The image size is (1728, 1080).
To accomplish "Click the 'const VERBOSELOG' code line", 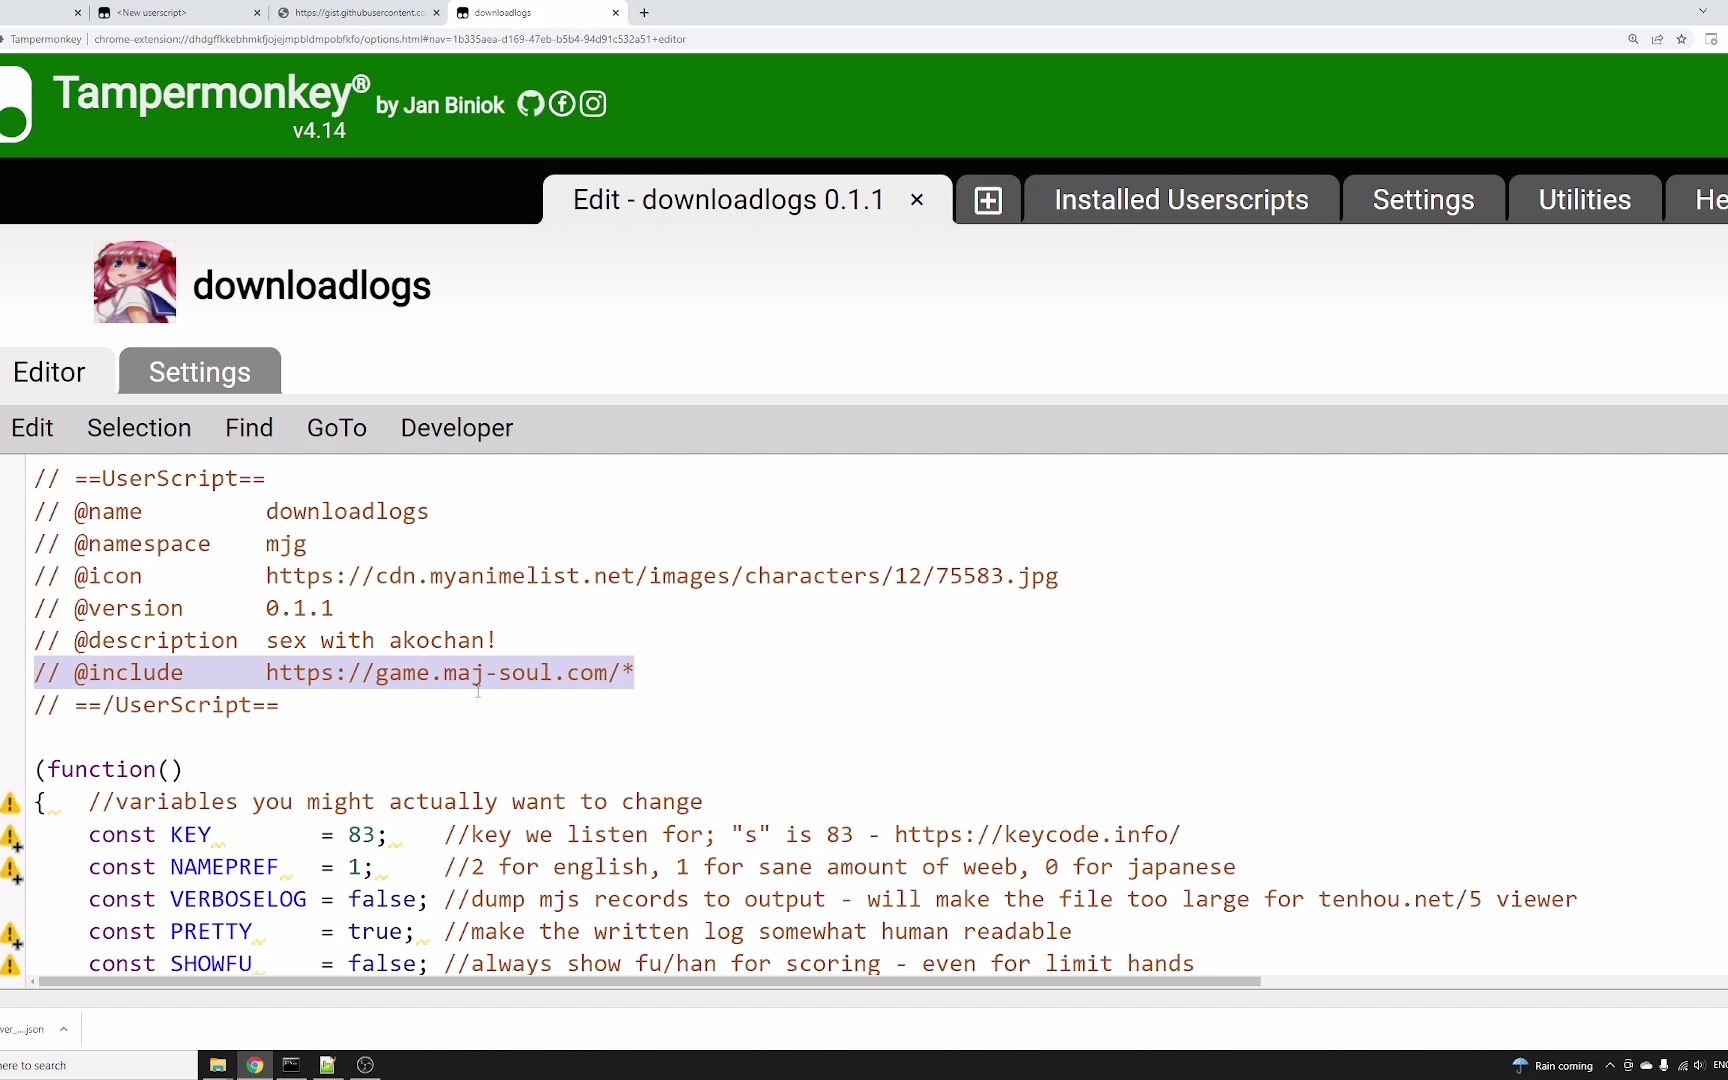I will pos(832,900).
